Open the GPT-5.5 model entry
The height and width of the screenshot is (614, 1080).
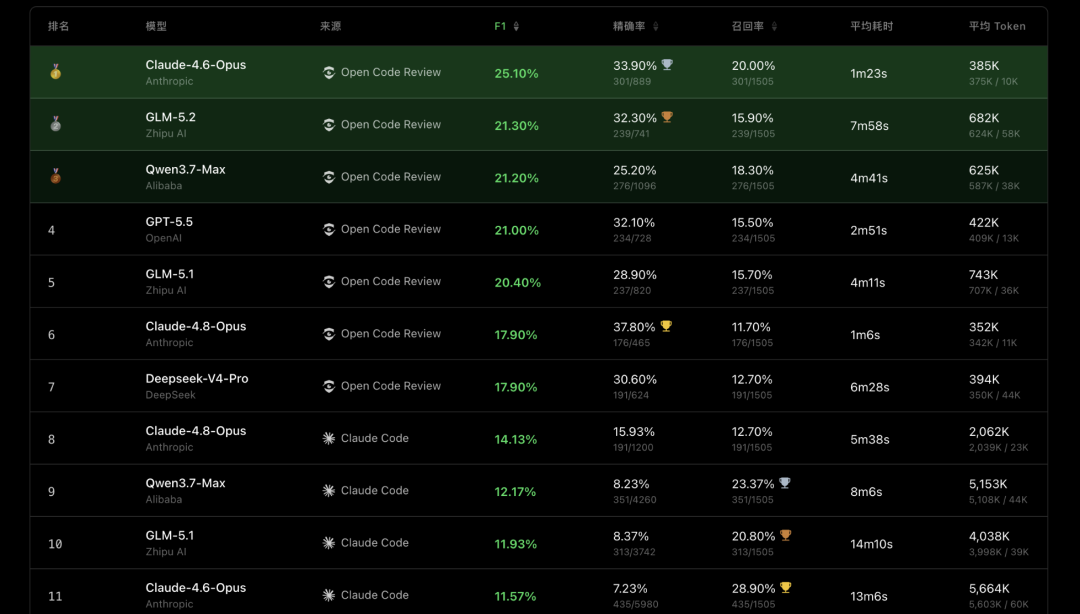click(x=169, y=222)
